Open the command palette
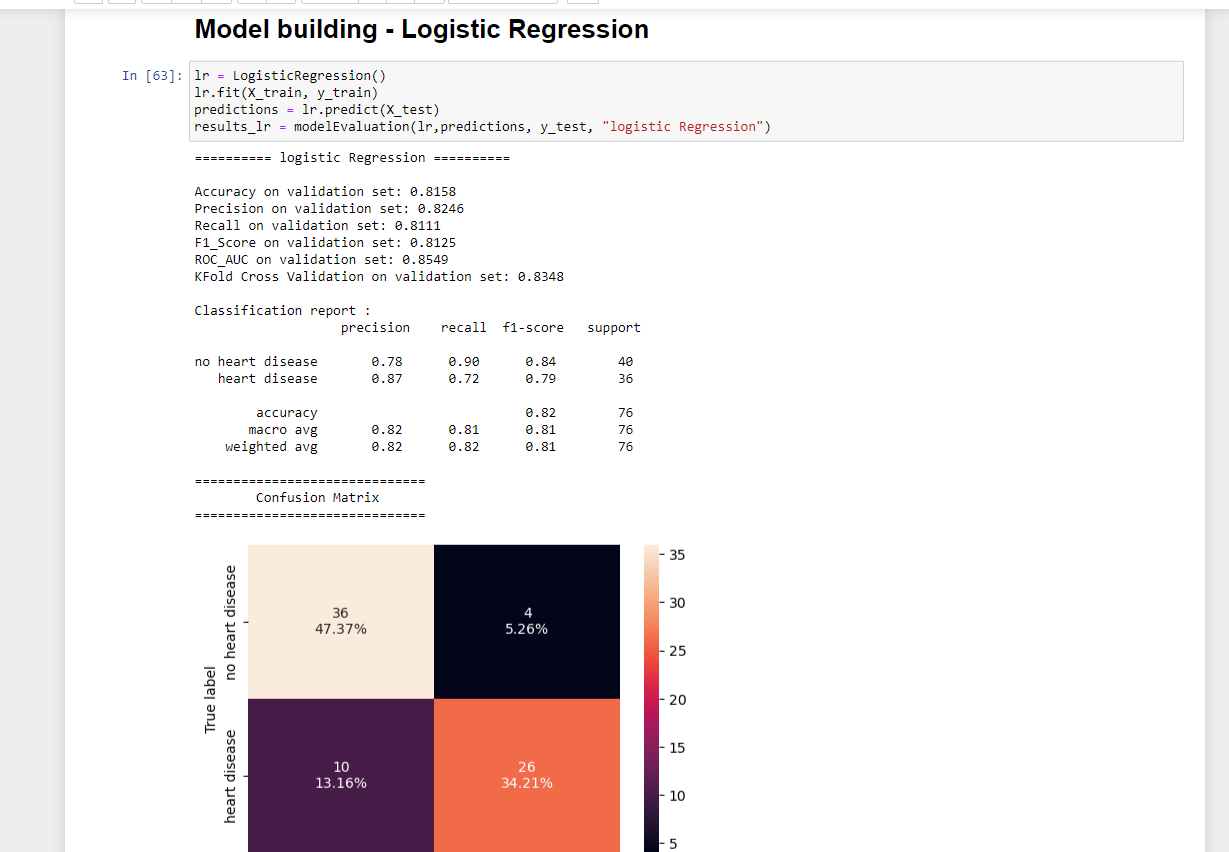 [582, 2]
